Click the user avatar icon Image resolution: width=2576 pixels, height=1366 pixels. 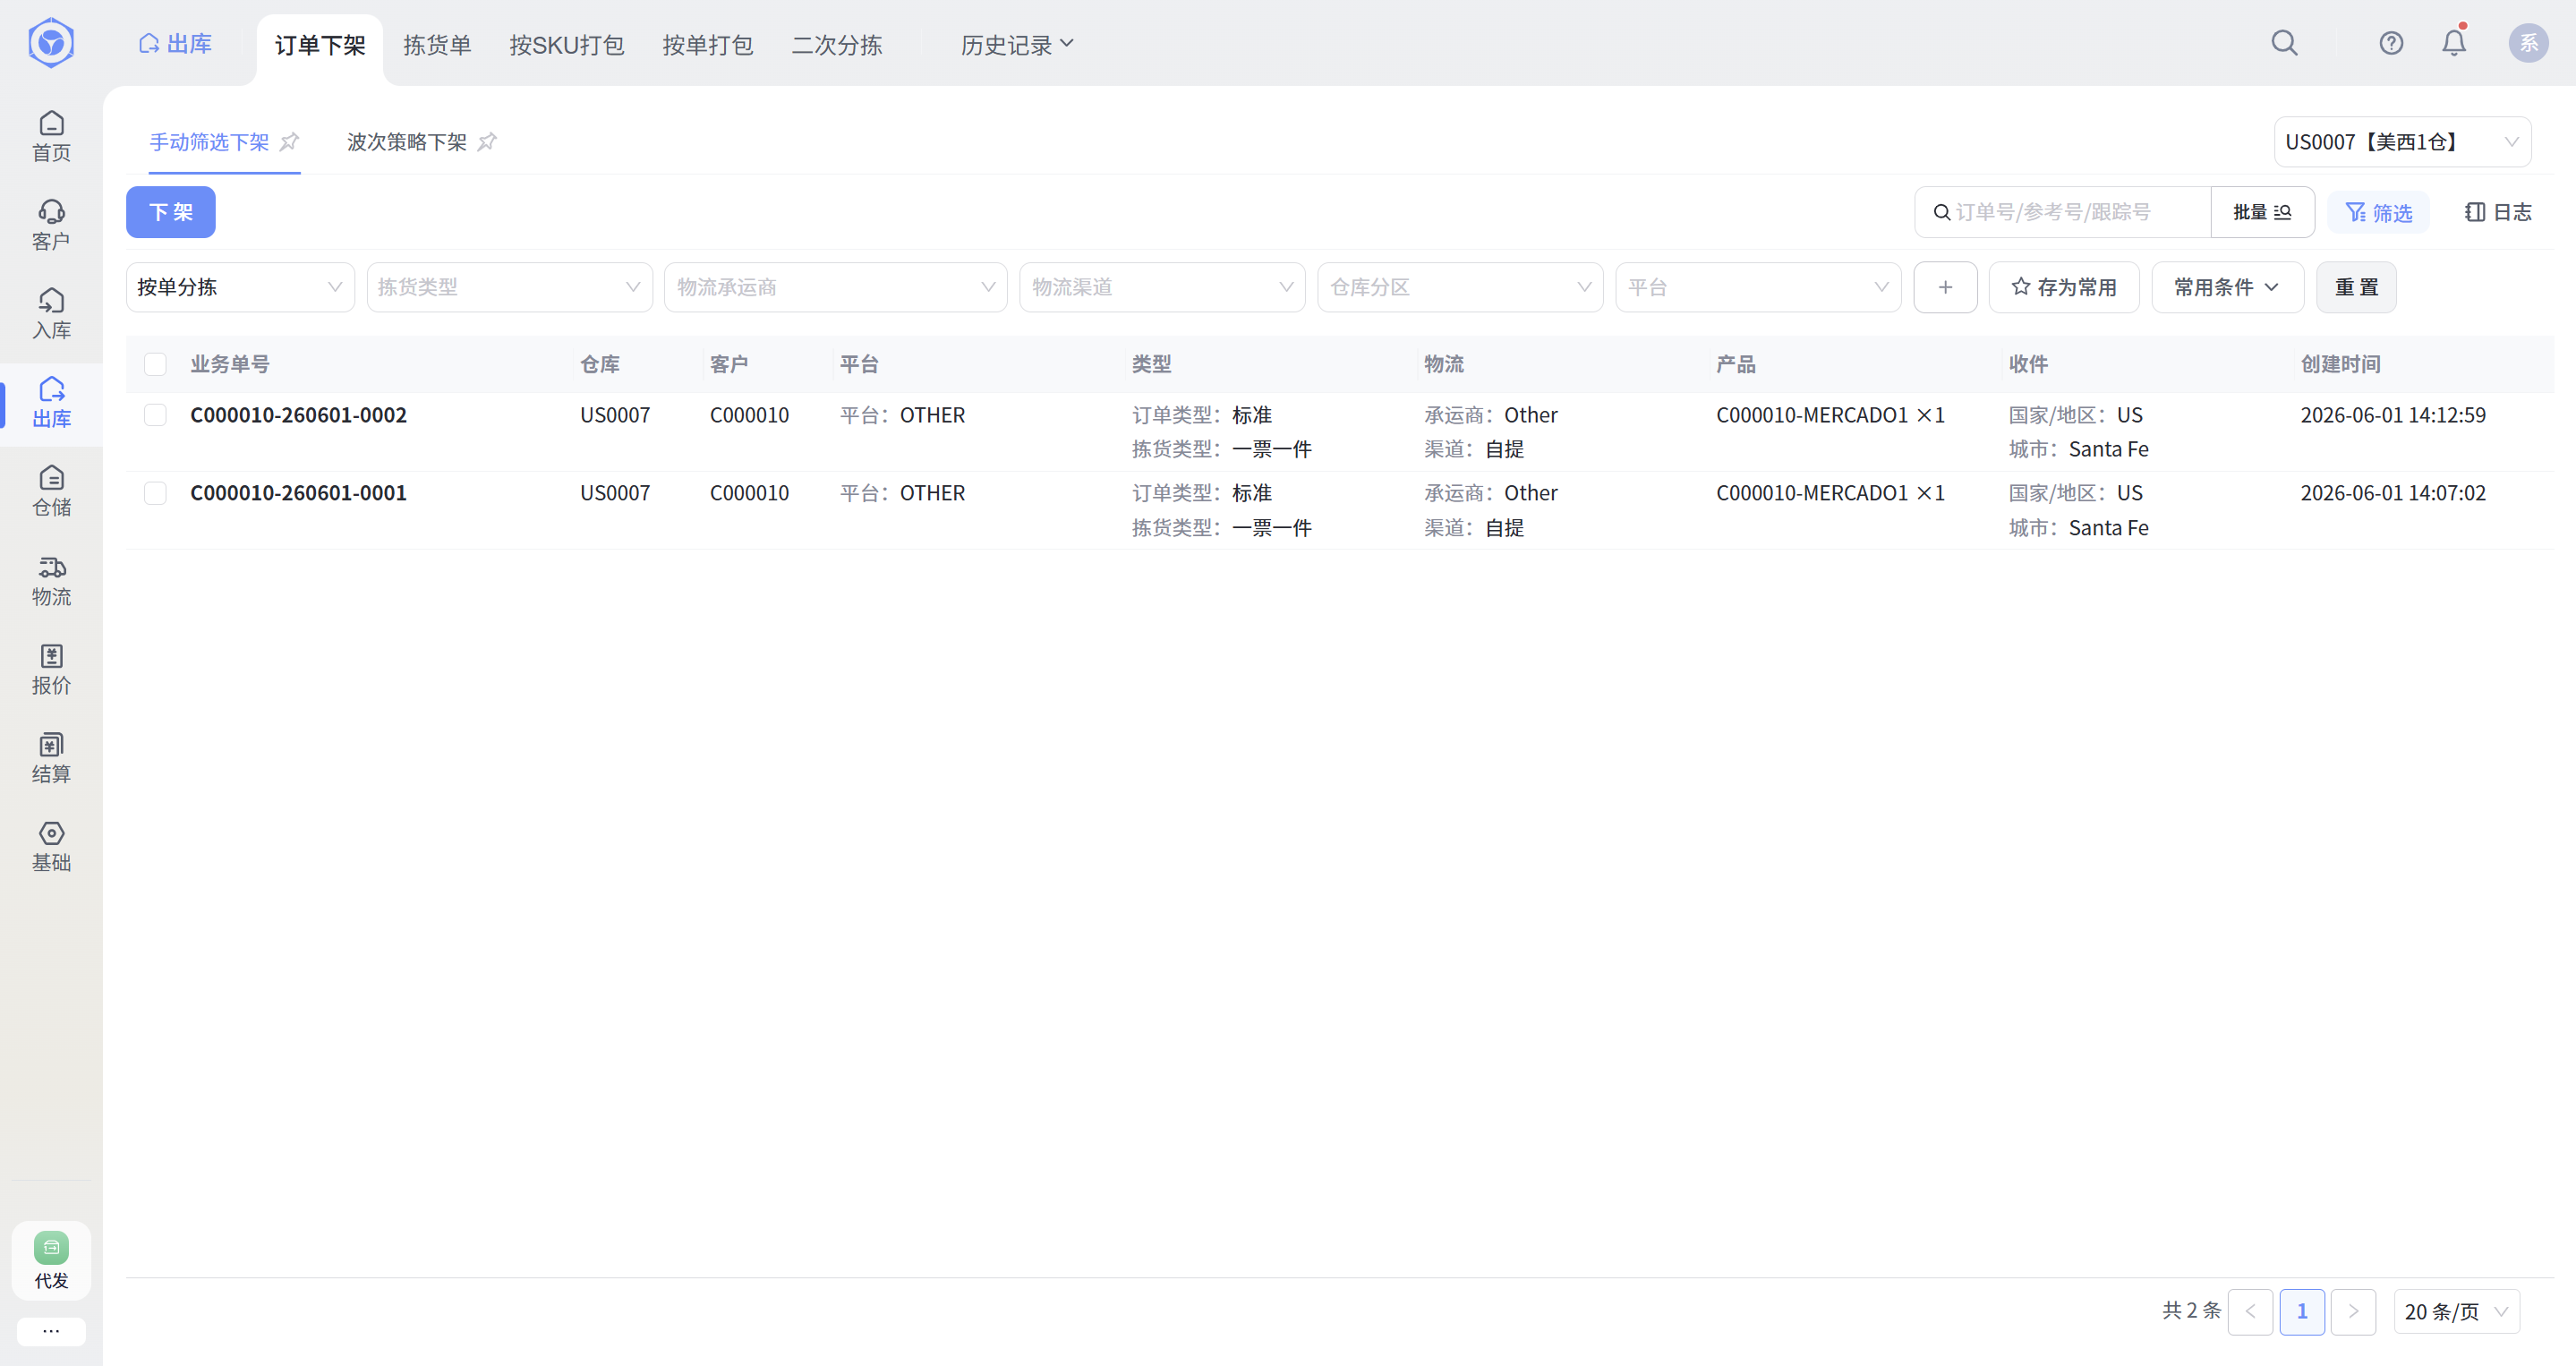[x=2528, y=43]
